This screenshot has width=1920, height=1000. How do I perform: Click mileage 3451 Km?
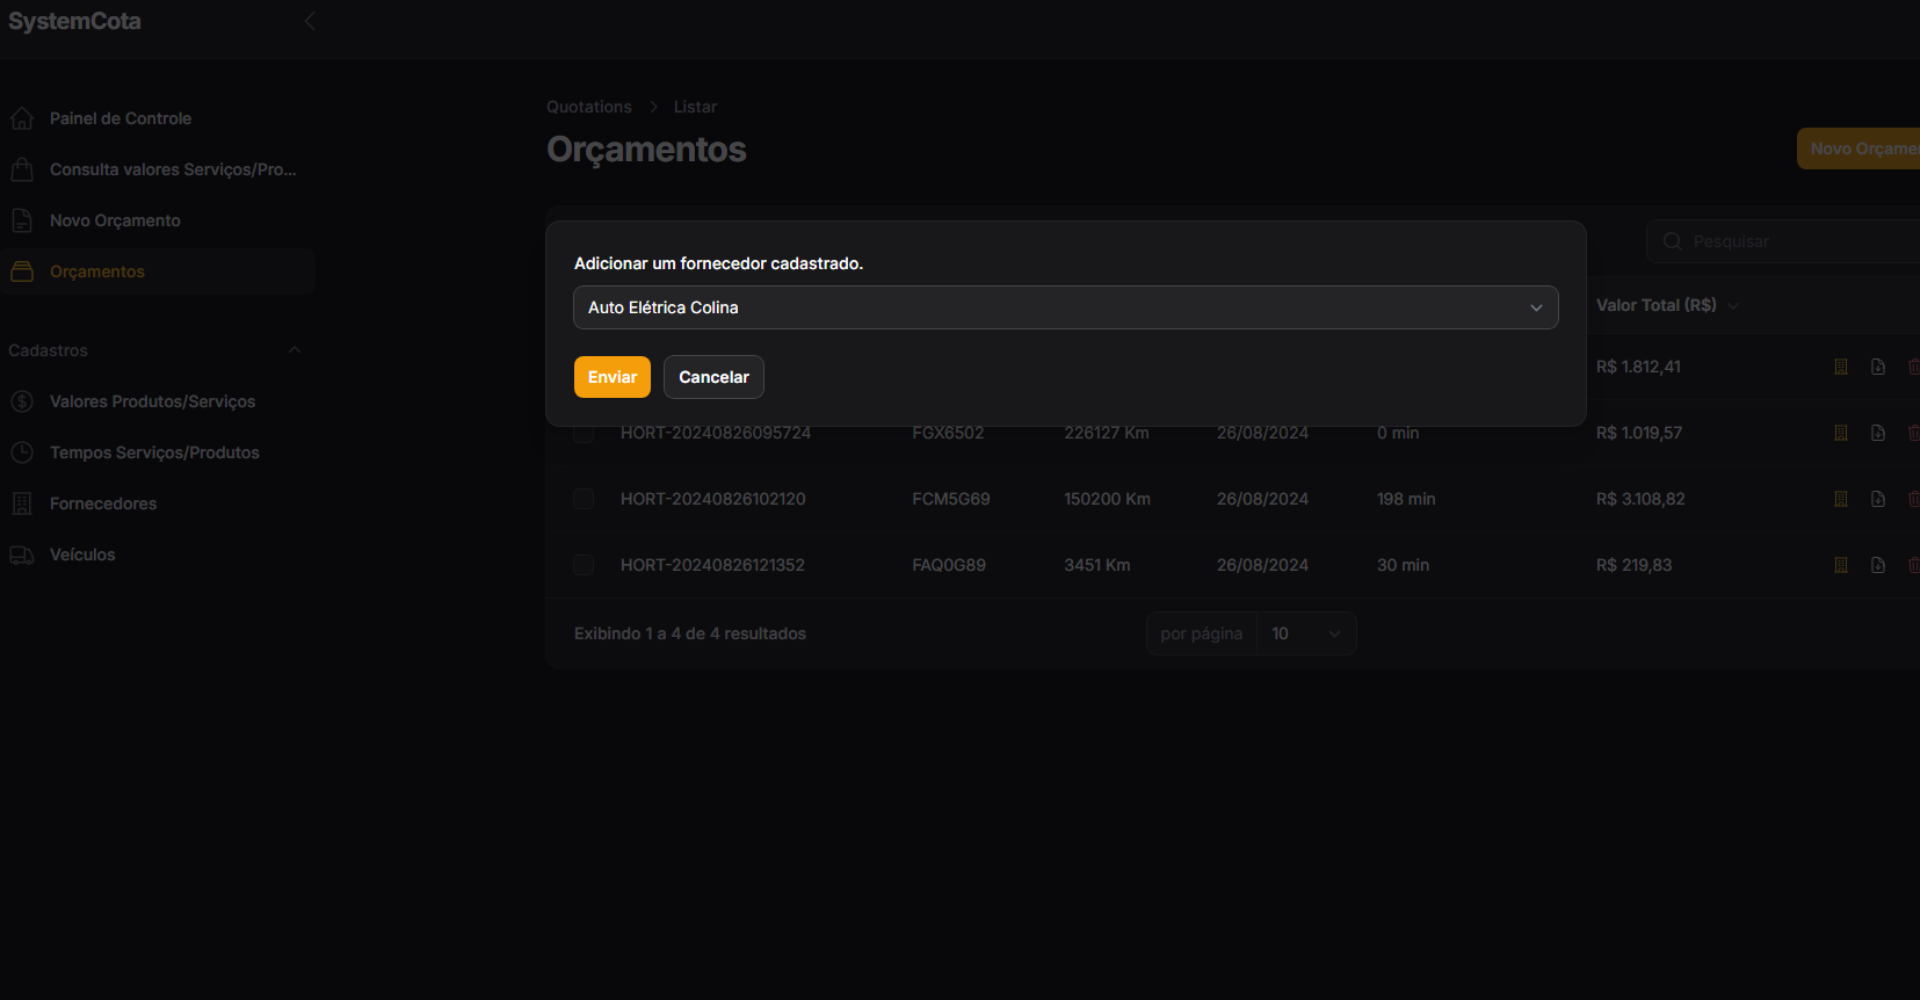coord(1097,565)
